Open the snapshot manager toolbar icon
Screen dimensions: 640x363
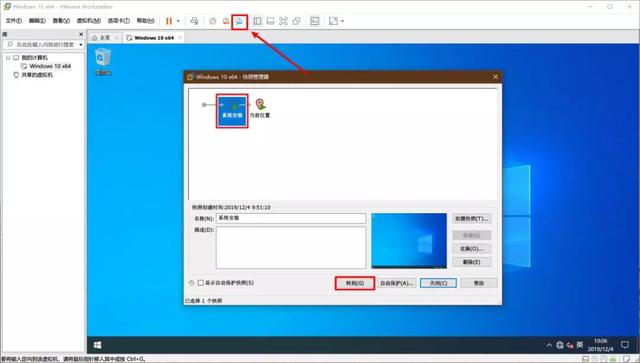240,21
